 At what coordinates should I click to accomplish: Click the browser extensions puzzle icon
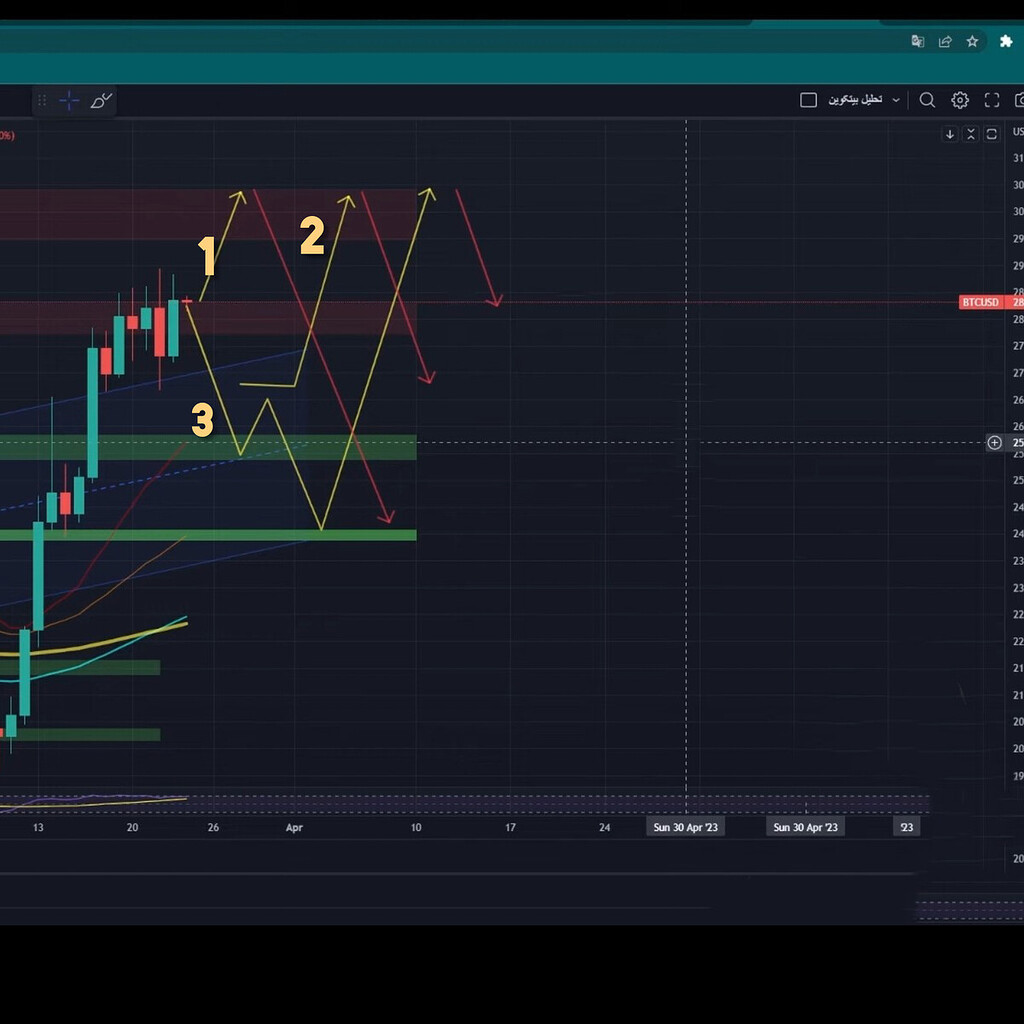(x=1006, y=41)
